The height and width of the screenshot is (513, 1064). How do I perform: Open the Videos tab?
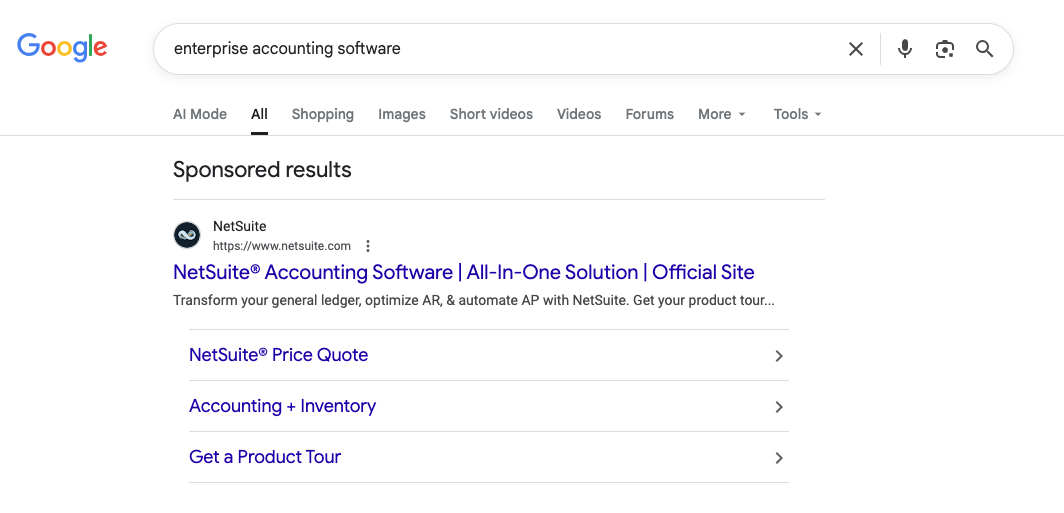[x=579, y=114]
